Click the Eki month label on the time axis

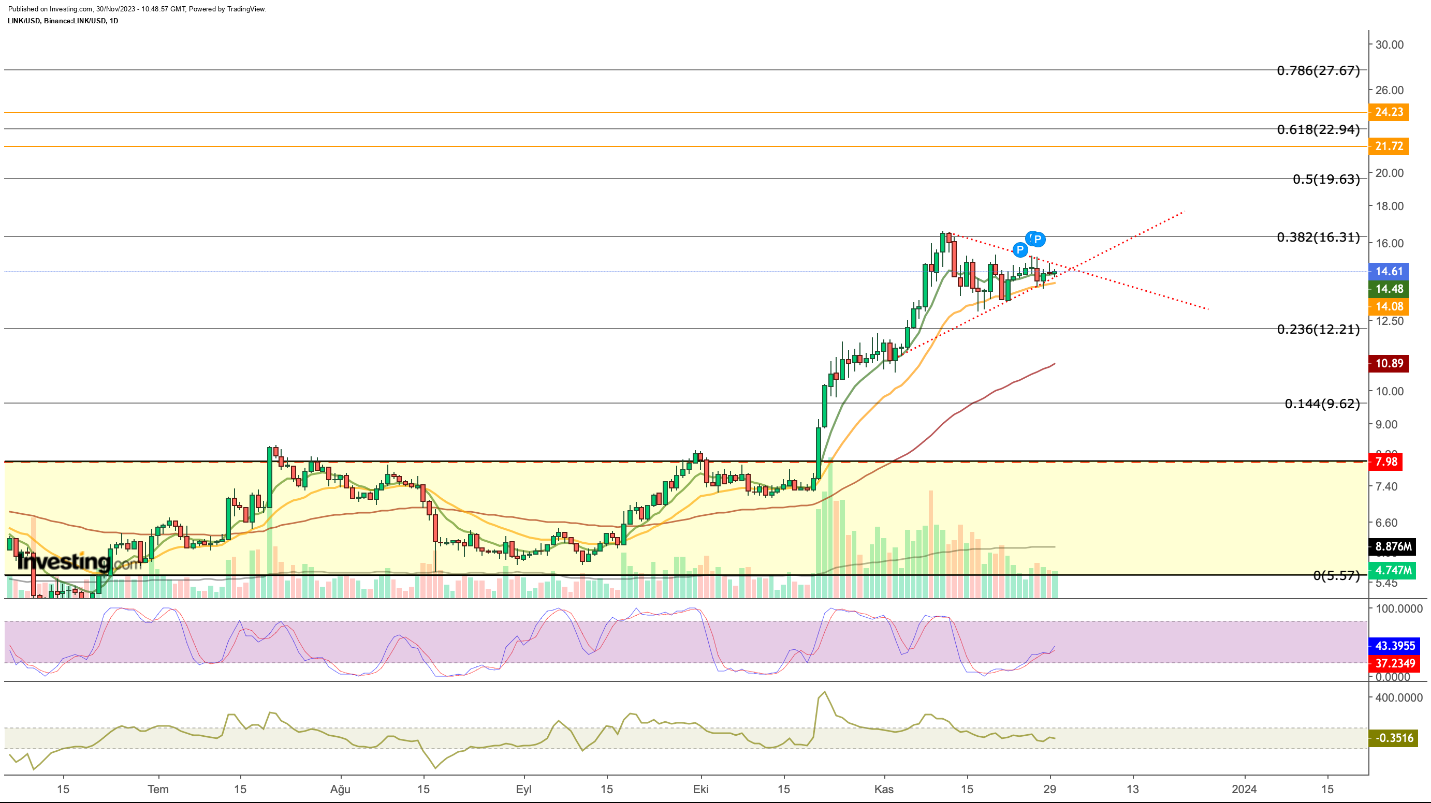(701, 789)
